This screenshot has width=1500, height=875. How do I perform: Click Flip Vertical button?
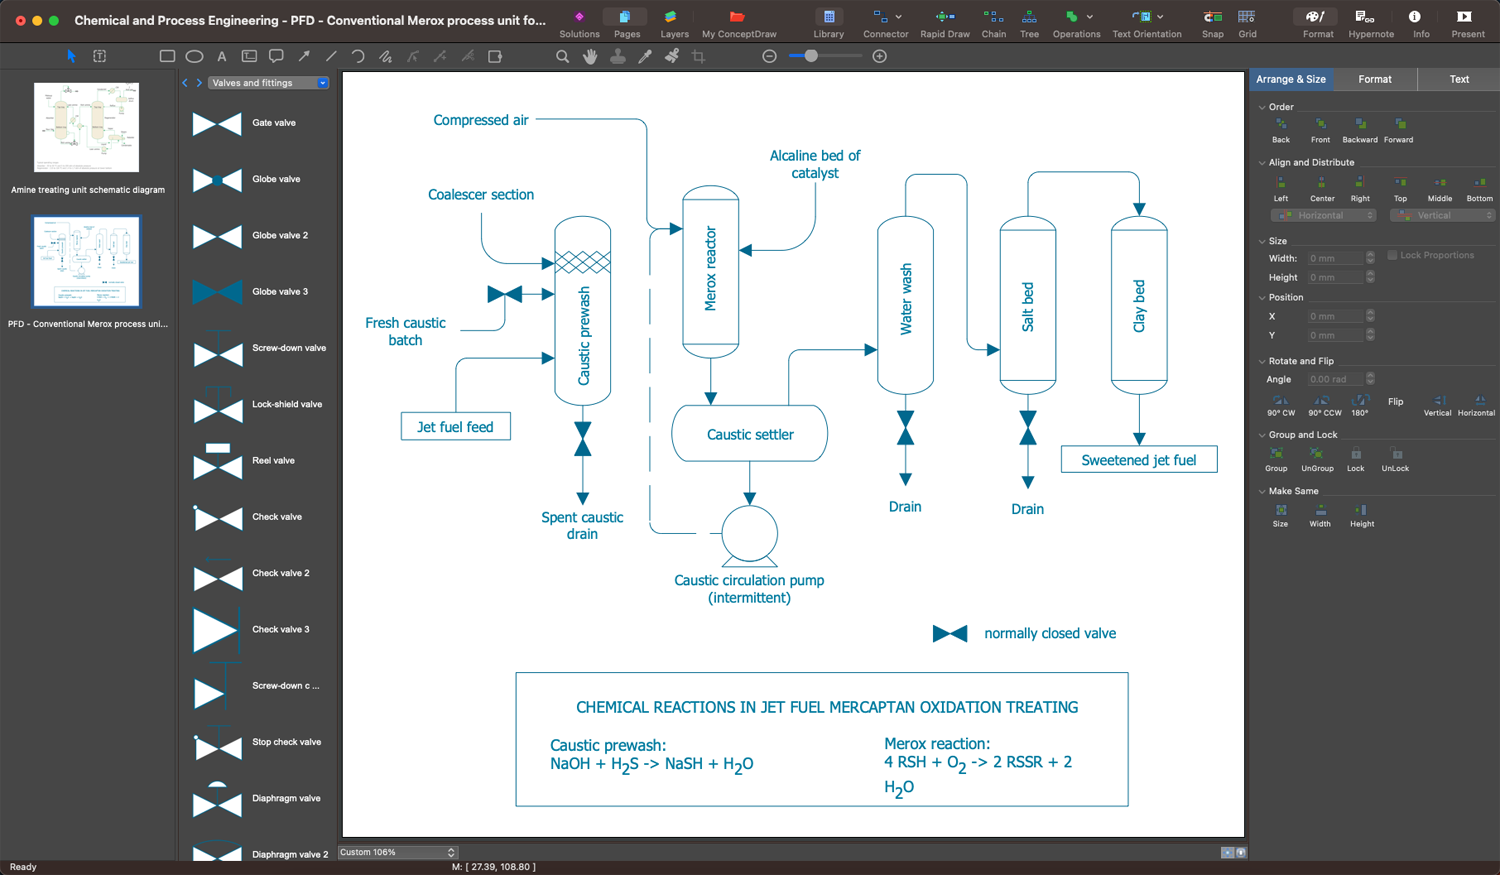point(1437,405)
